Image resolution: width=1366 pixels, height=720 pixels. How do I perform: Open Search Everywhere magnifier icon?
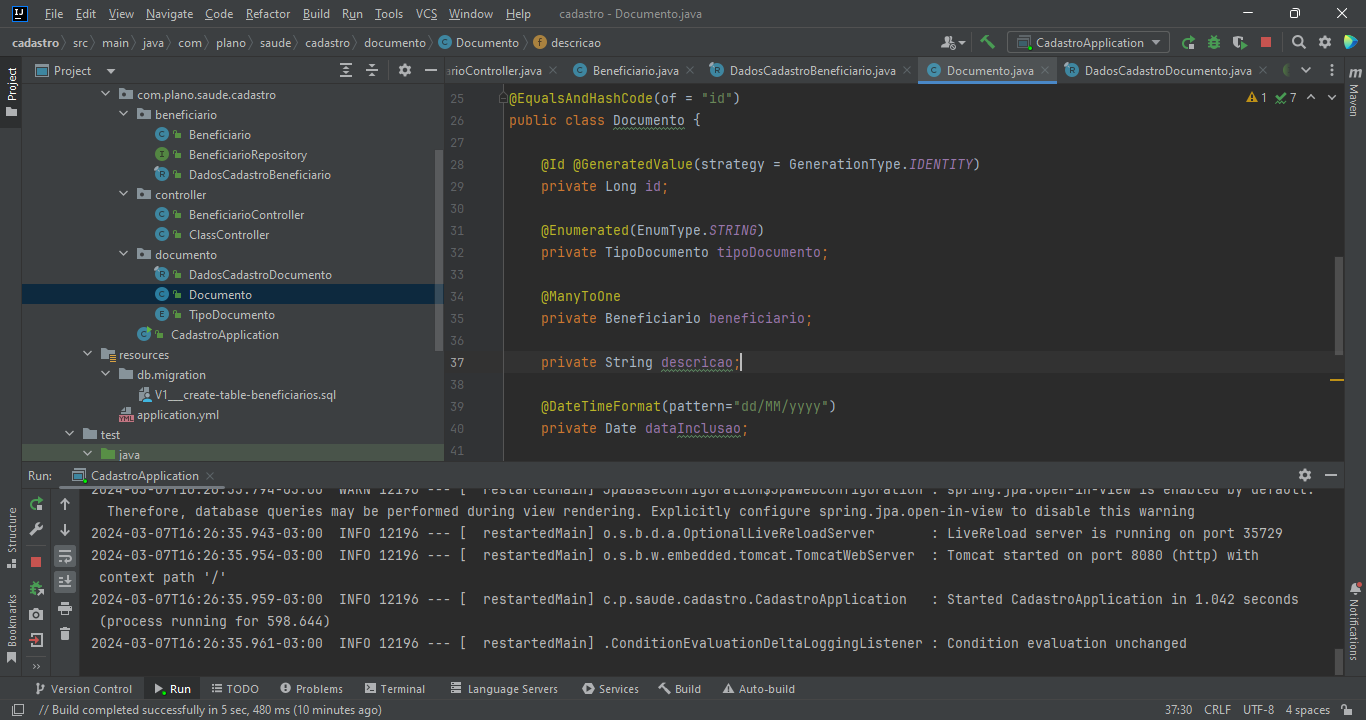pyautogui.click(x=1299, y=42)
